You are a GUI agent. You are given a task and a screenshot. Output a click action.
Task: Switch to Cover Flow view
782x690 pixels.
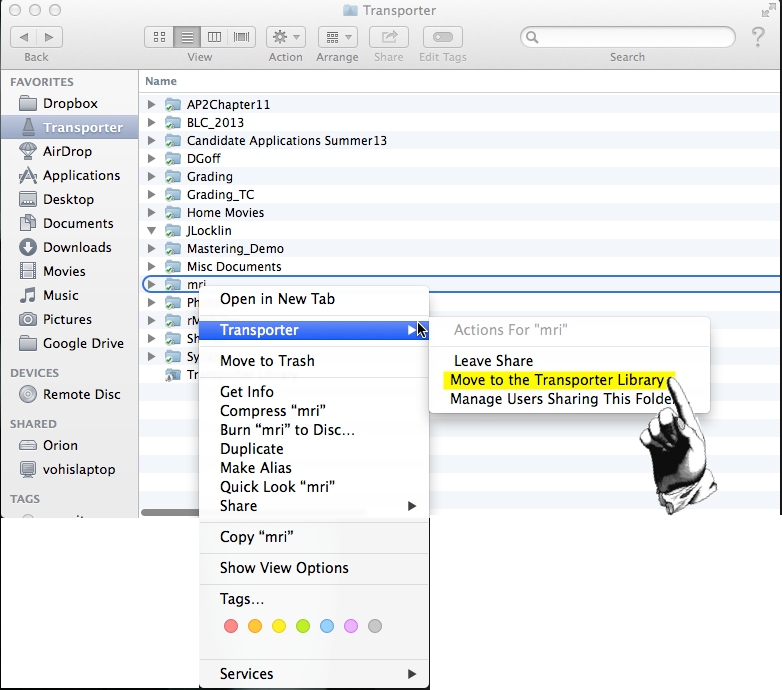click(241, 37)
